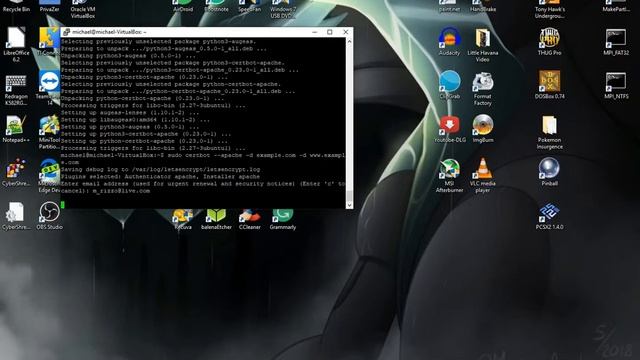Click the terminal scrollbar up arrow

[349, 41]
